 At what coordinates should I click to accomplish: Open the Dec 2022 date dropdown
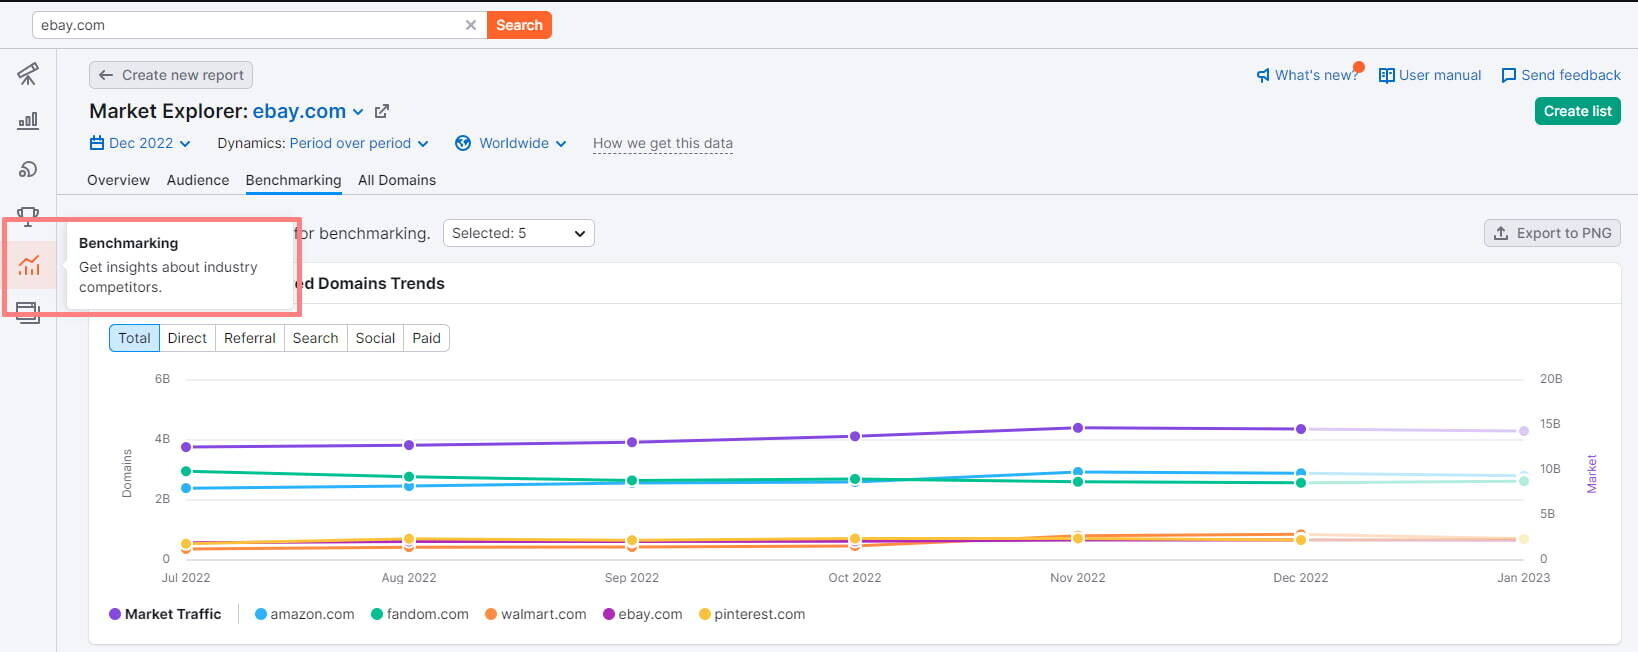pos(140,143)
